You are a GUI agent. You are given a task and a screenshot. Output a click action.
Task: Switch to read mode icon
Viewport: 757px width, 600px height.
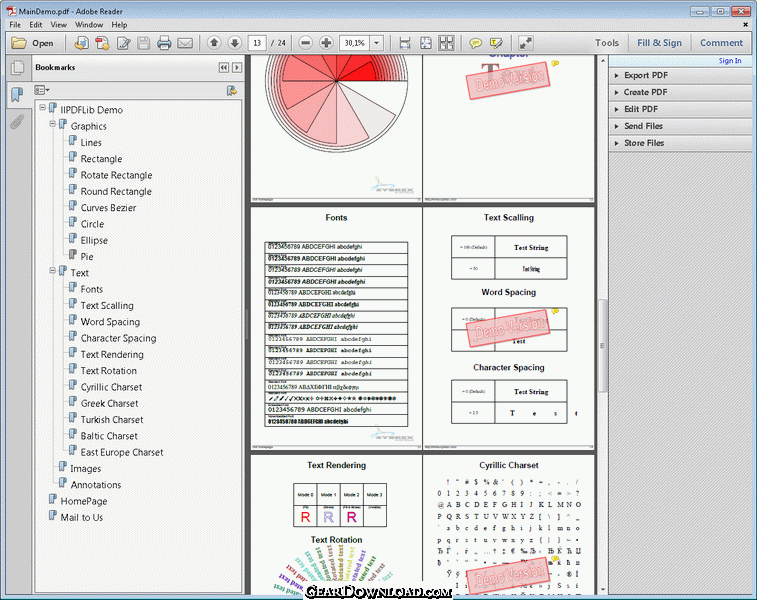[x=525, y=43]
